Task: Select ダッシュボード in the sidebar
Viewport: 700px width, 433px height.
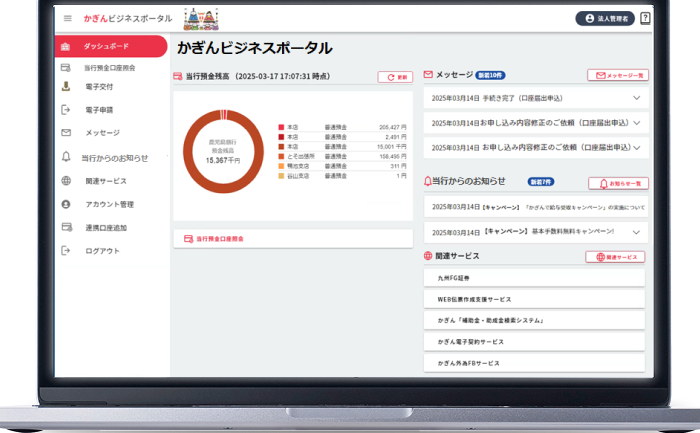Action: (111, 47)
